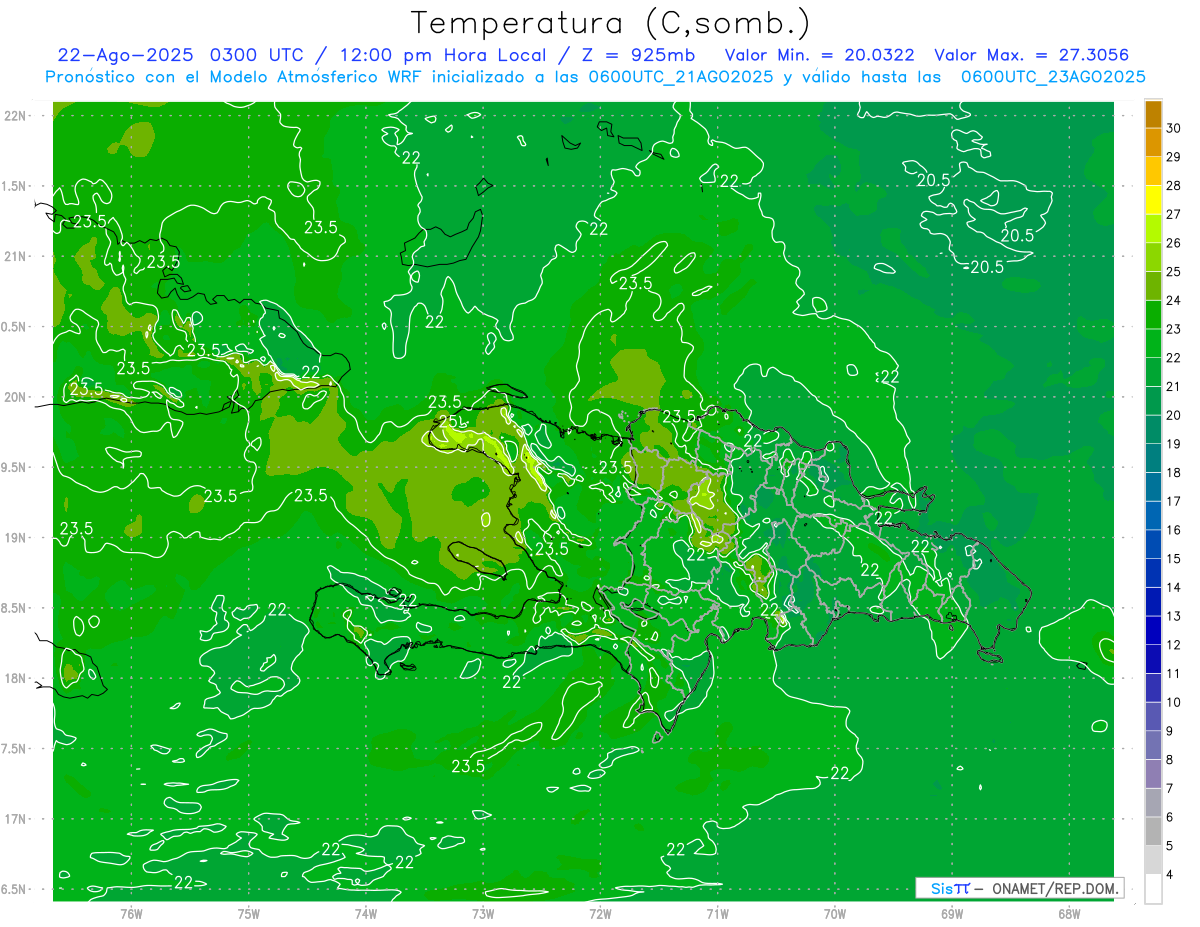Click the '71W' longitude axis label

717,913
